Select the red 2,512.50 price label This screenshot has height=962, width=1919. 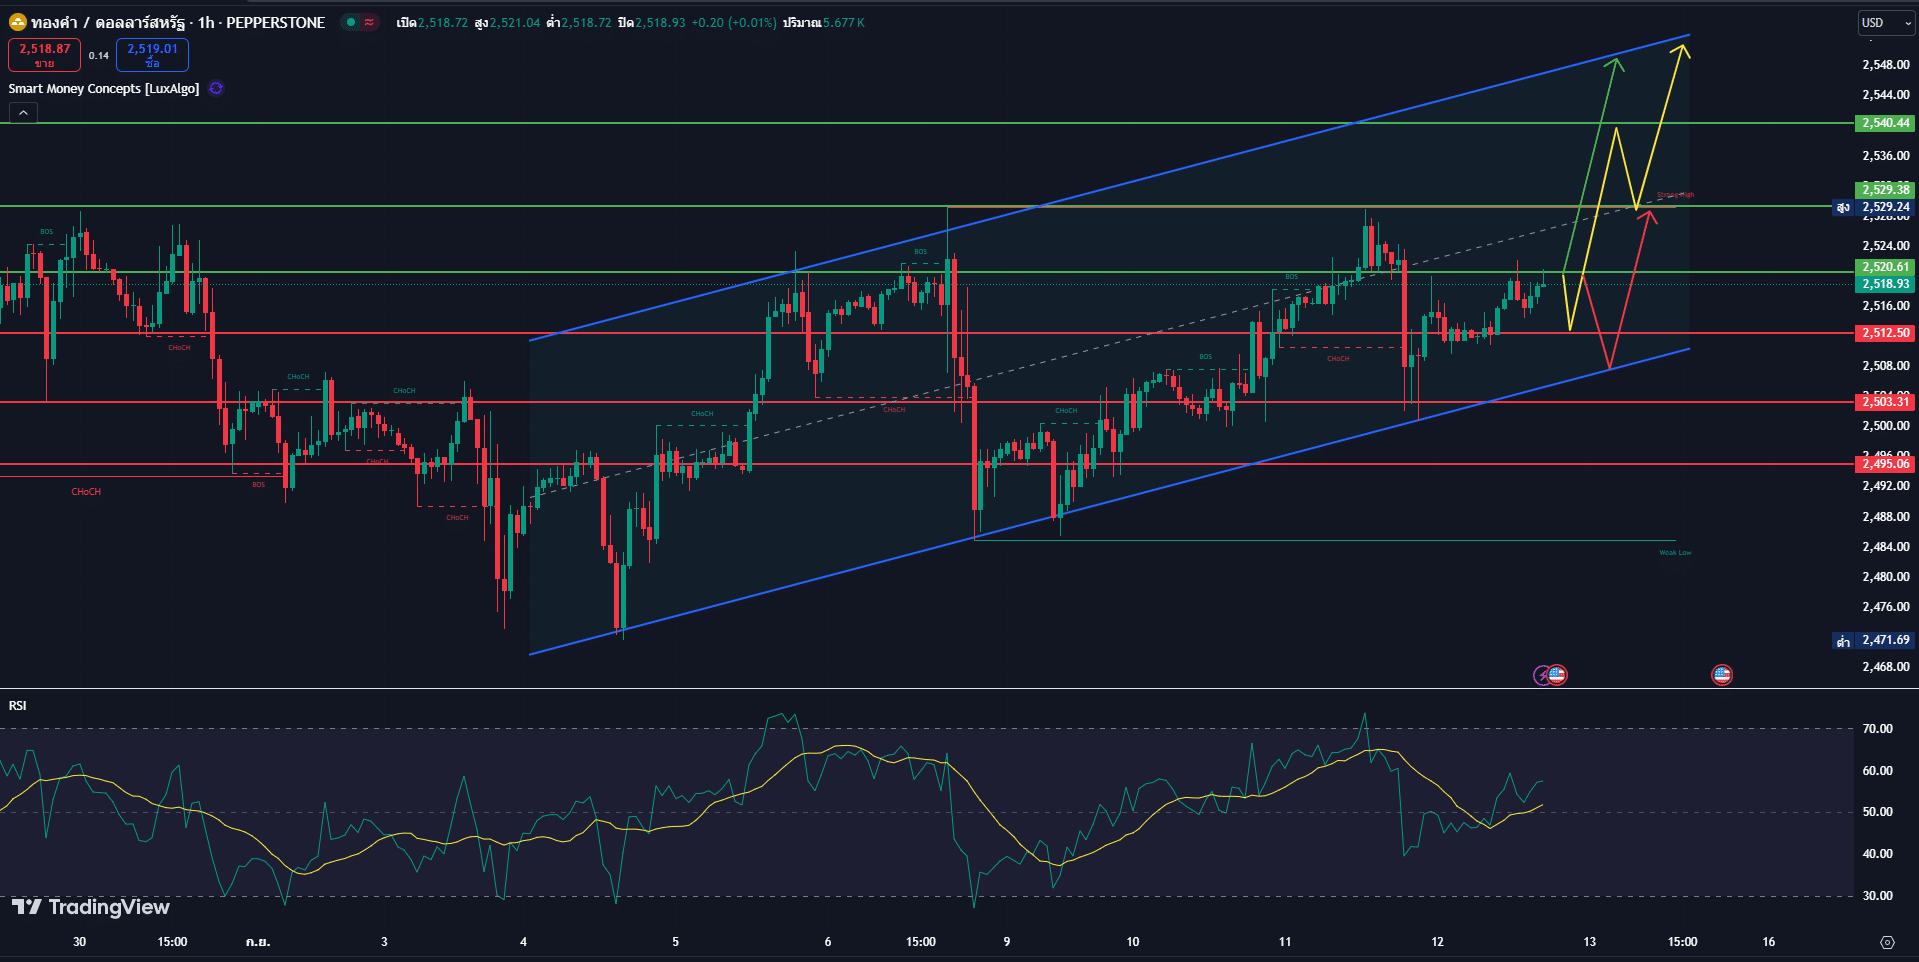(x=1885, y=333)
